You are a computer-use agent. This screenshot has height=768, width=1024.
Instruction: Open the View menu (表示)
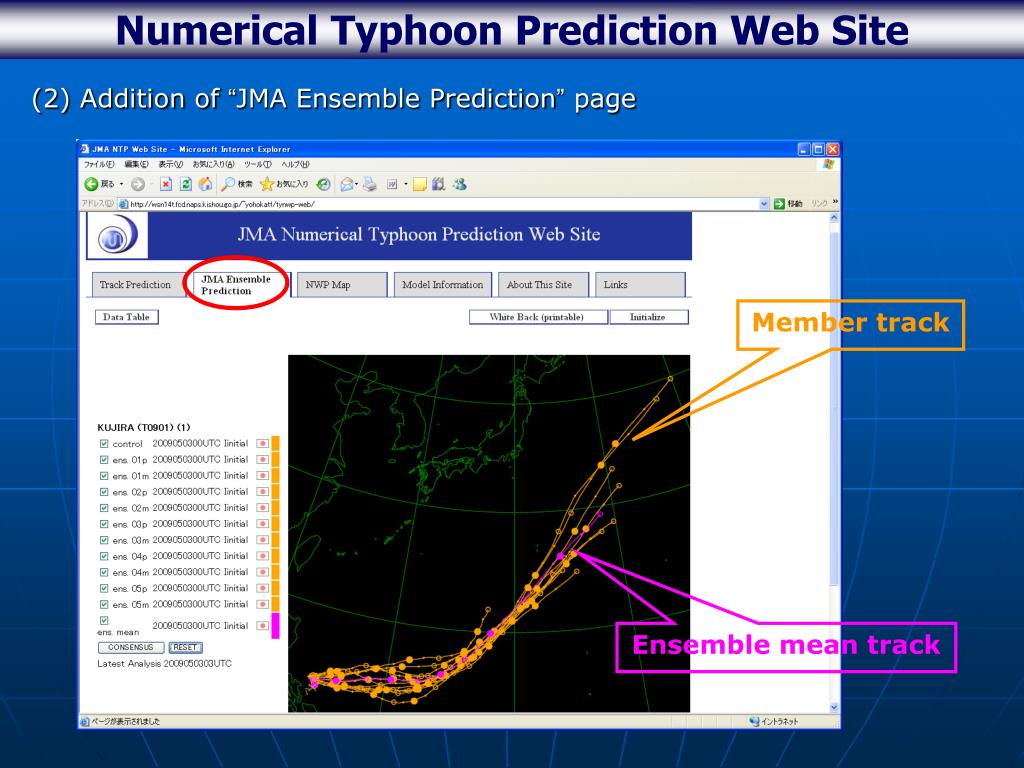pyautogui.click(x=170, y=165)
